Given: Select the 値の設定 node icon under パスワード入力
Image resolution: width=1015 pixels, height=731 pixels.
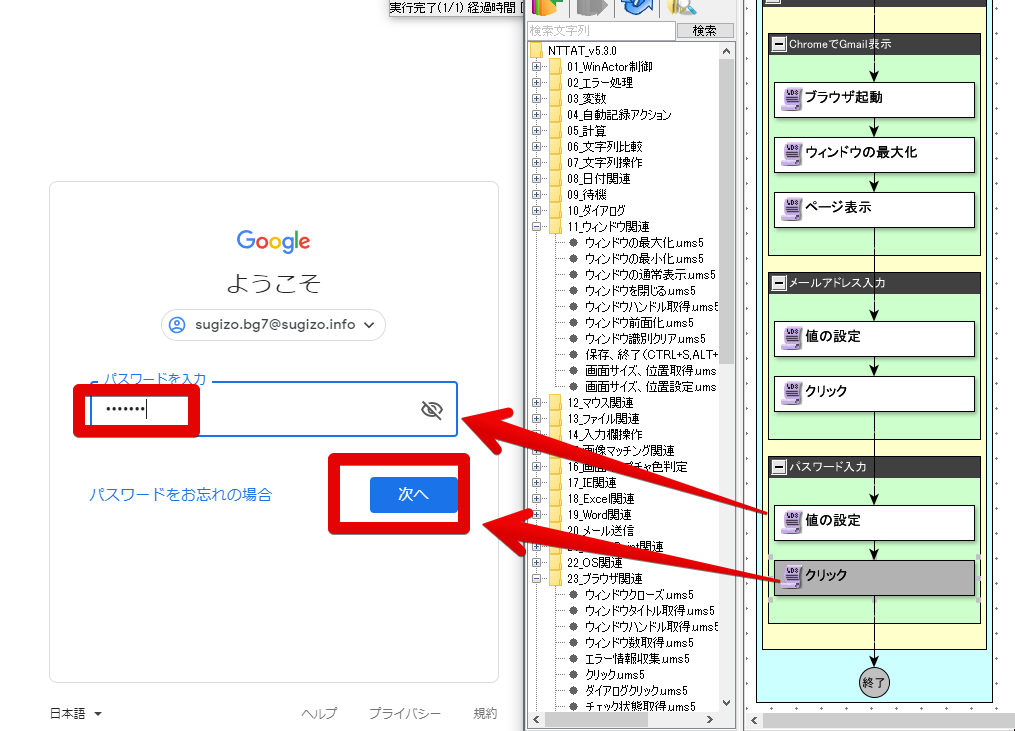Looking at the screenshot, I should pyautogui.click(x=792, y=521).
